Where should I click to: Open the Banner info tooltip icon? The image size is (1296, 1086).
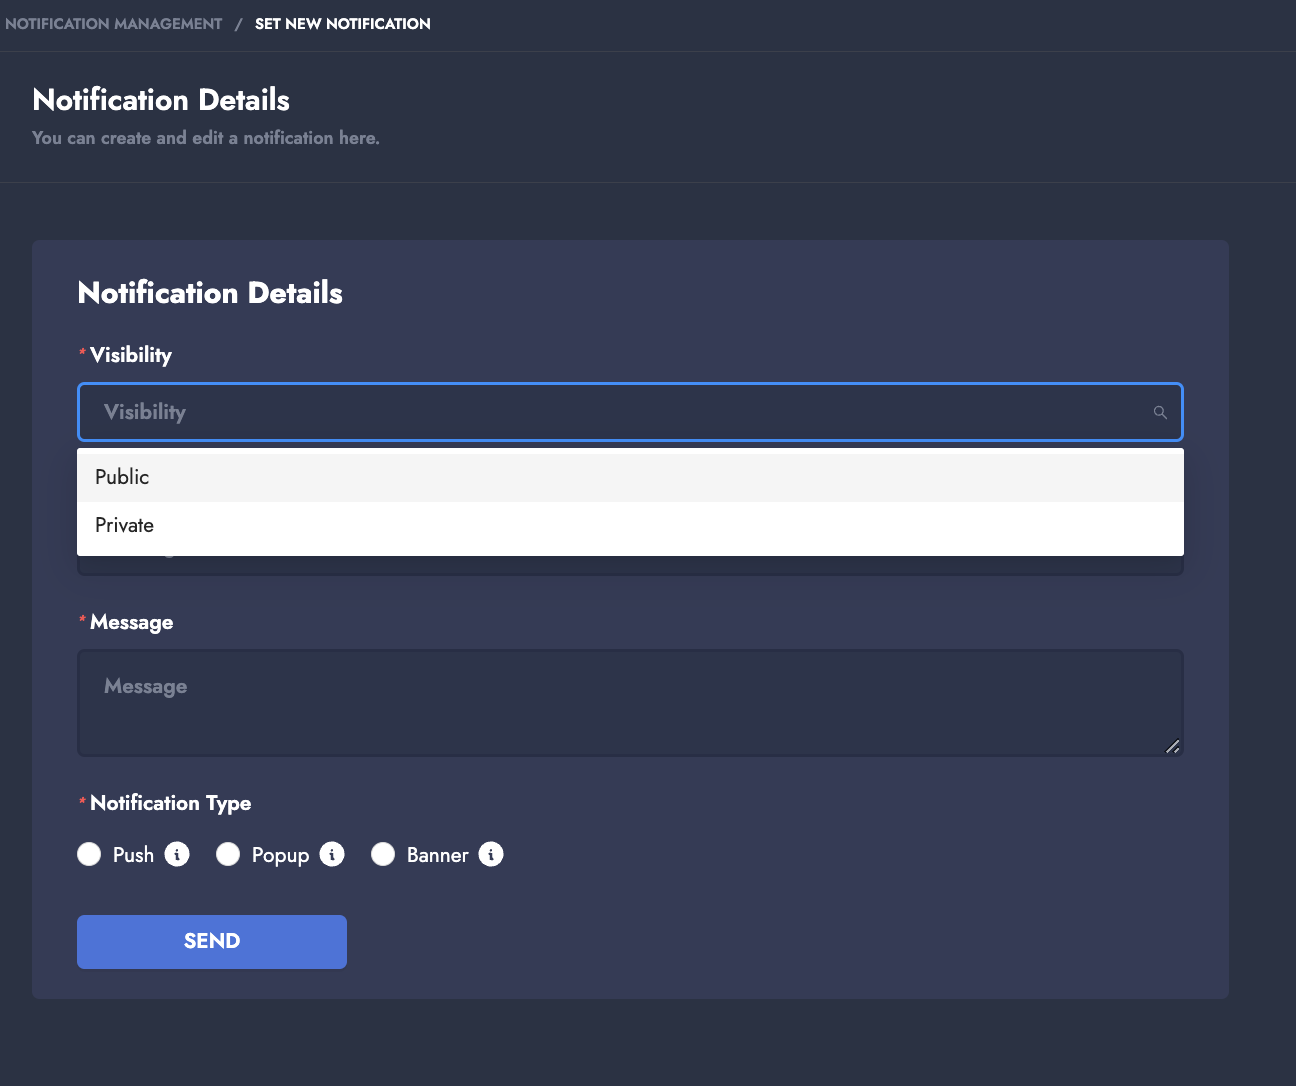pyautogui.click(x=491, y=855)
